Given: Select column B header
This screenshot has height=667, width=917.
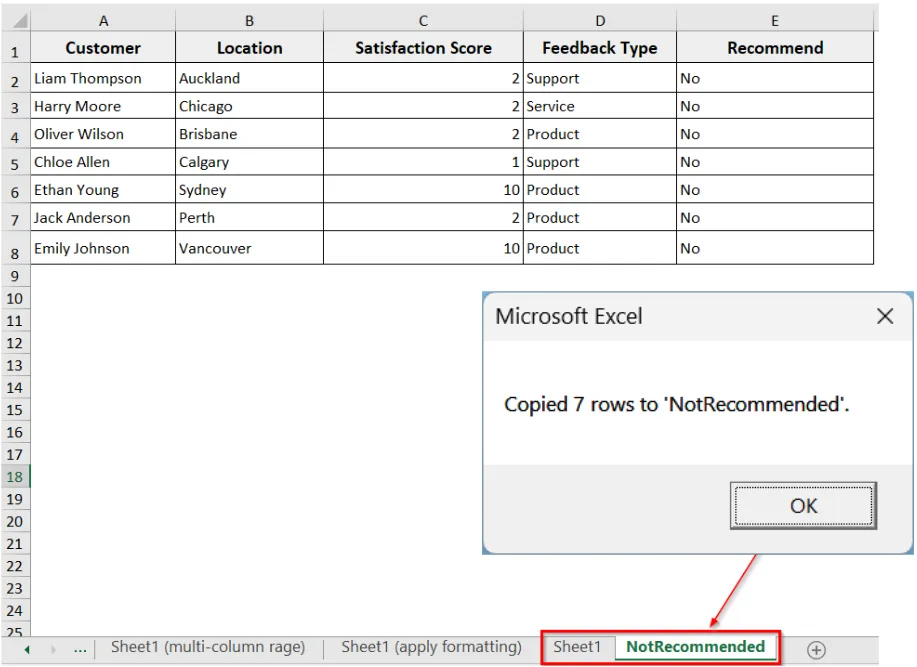Looking at the screenshot, I should point(249,21).
